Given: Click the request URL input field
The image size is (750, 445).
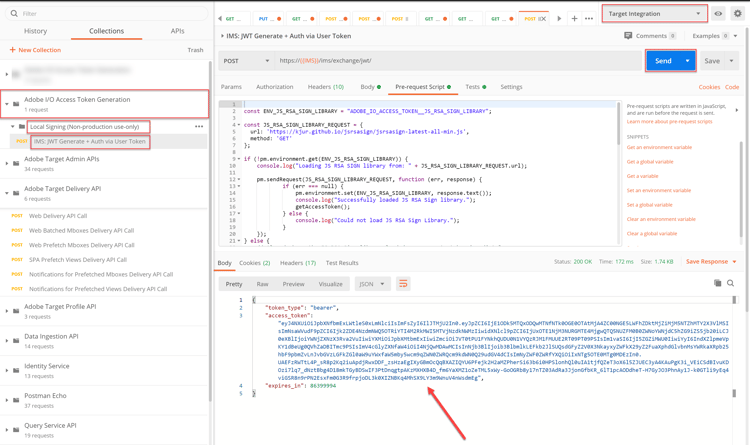Looking at the screenshot, I should [457, 61].
